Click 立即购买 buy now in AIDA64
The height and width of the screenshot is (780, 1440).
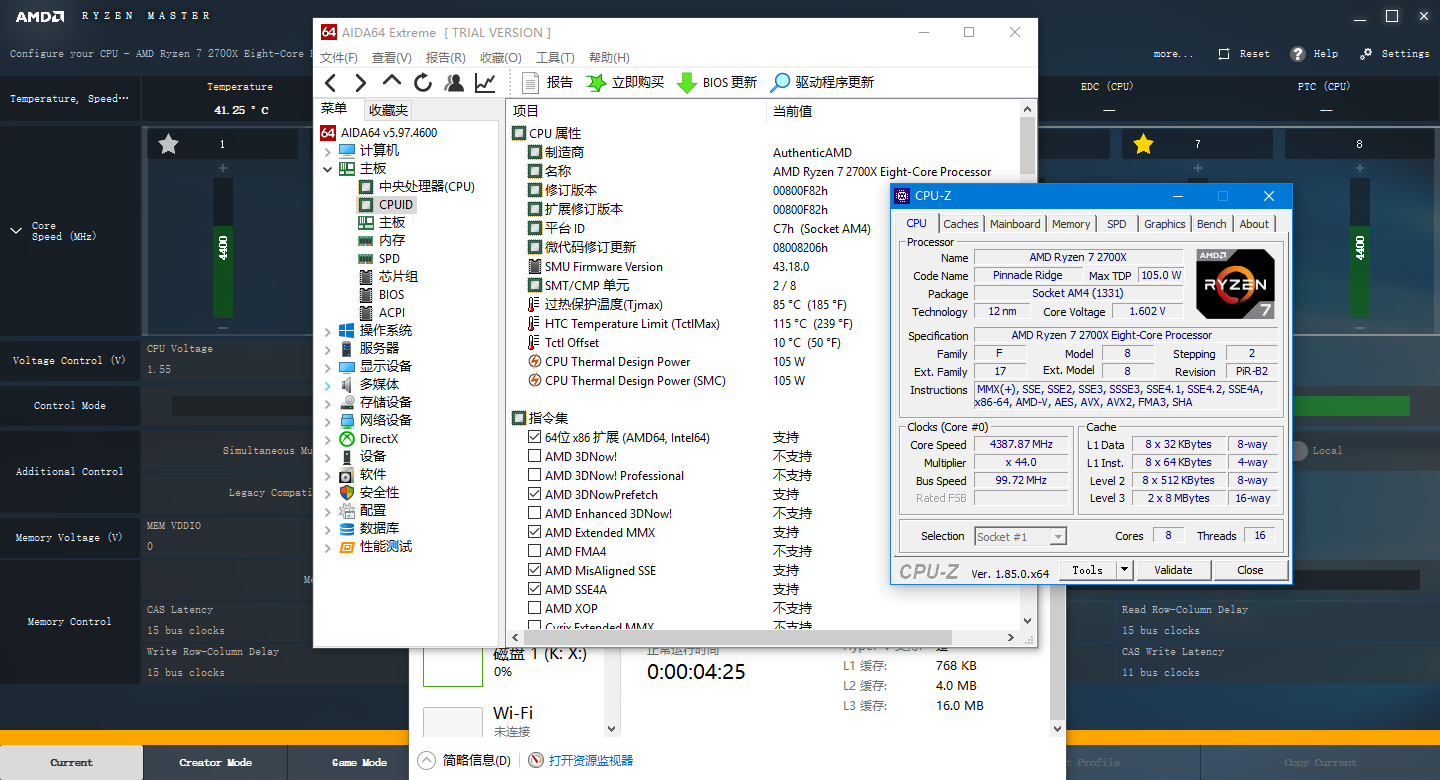pyautogui.click(x=626, y=83)
